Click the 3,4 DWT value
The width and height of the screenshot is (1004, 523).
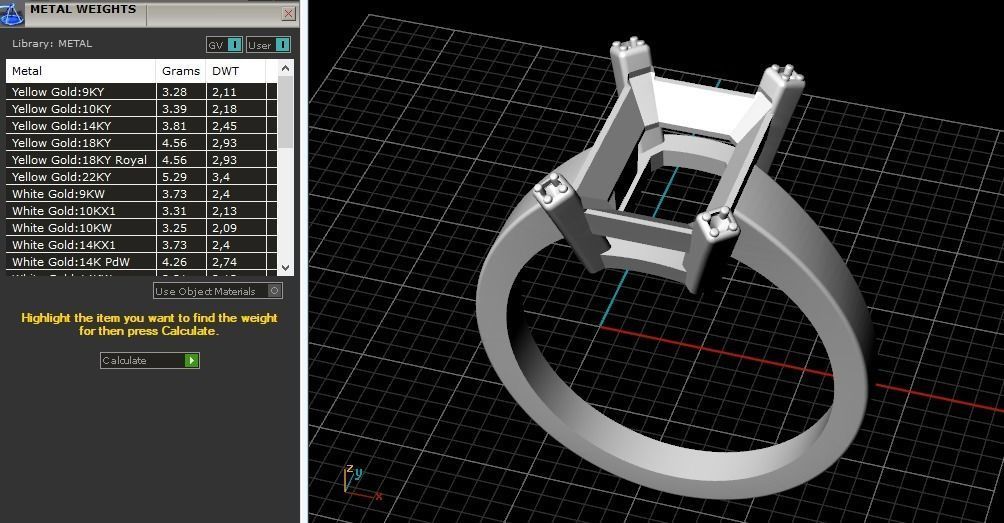[x=221, y=177]
